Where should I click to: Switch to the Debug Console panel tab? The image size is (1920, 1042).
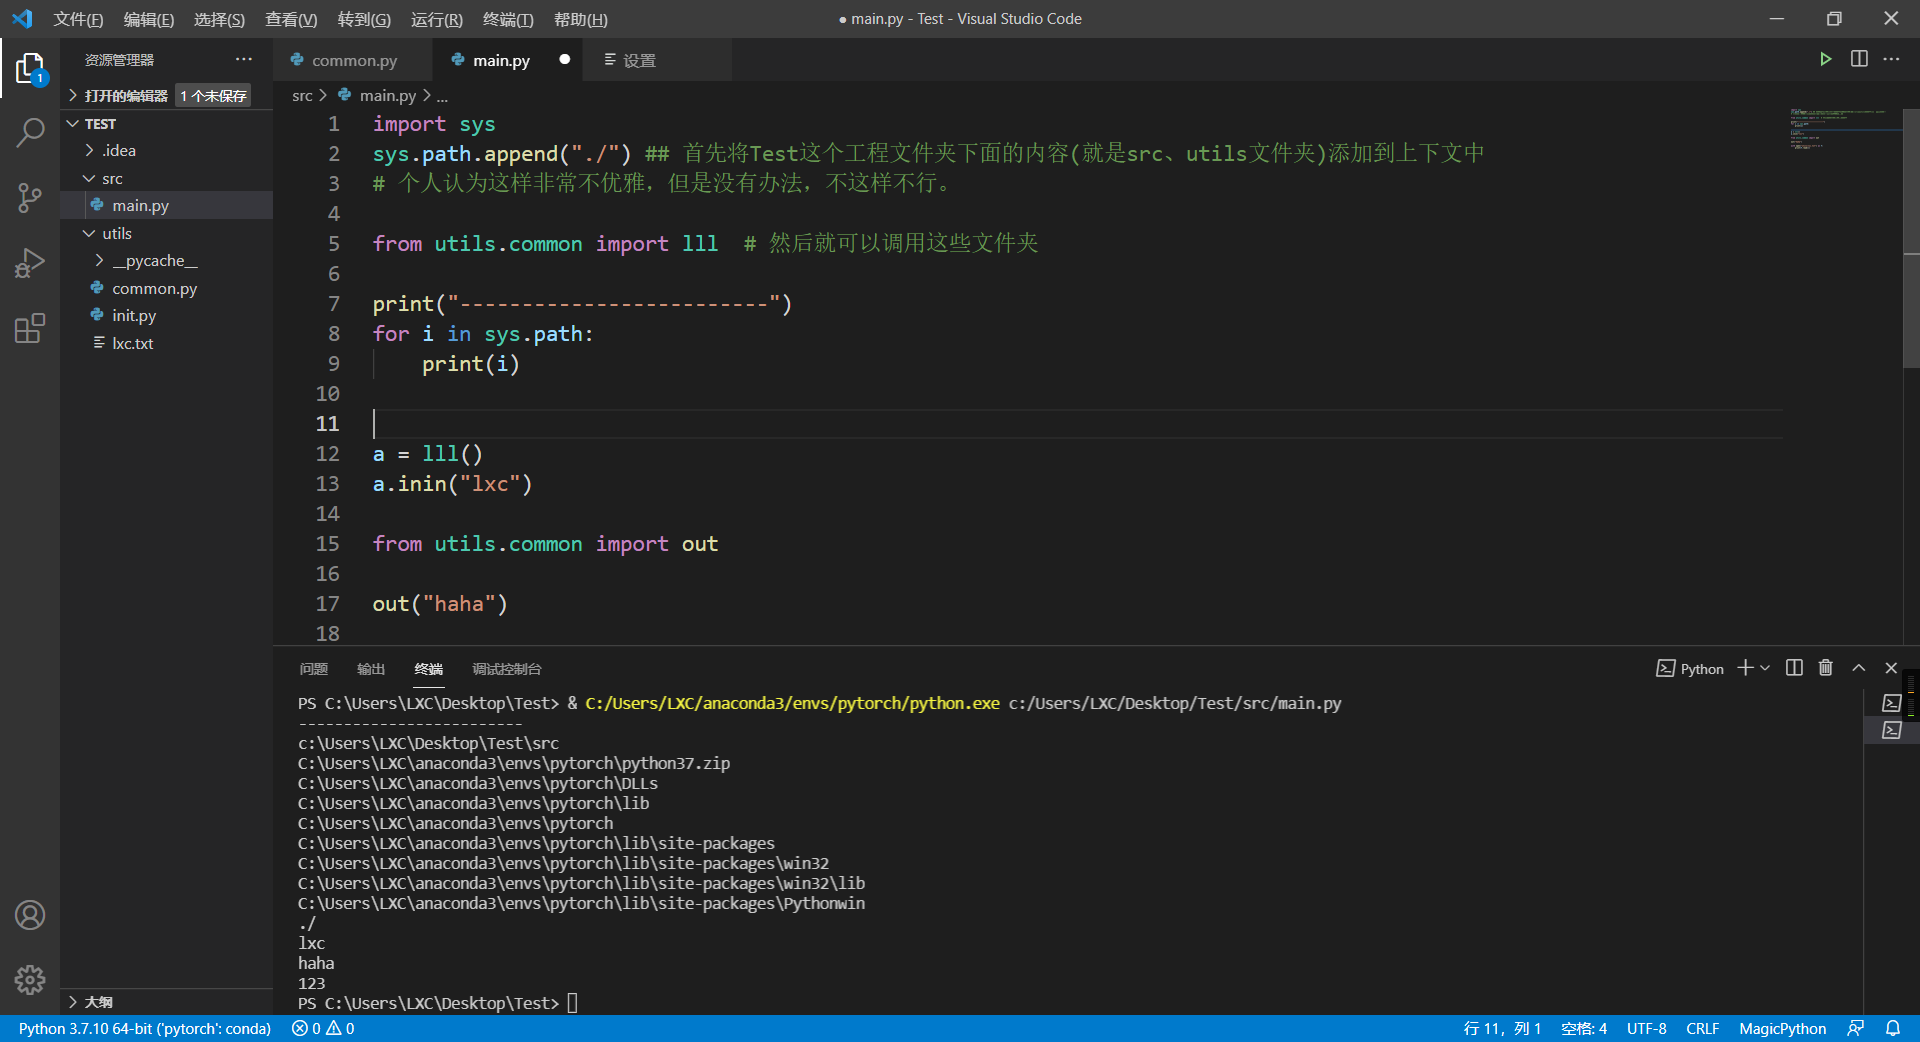[506, 668]
